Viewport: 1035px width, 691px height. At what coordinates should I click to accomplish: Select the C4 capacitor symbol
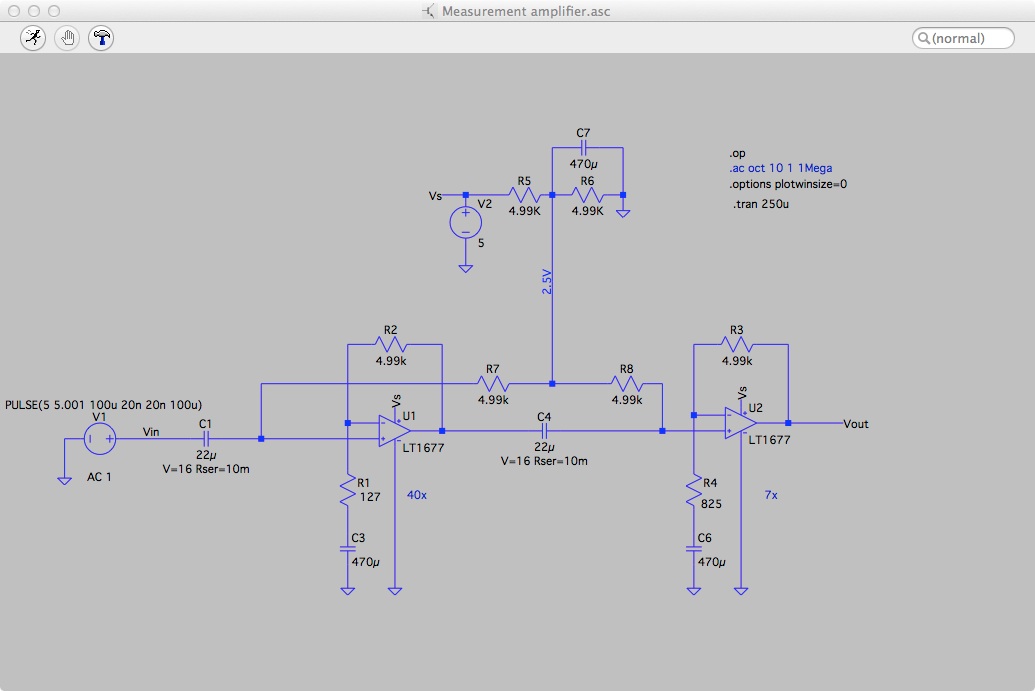[x=544, y=431]
